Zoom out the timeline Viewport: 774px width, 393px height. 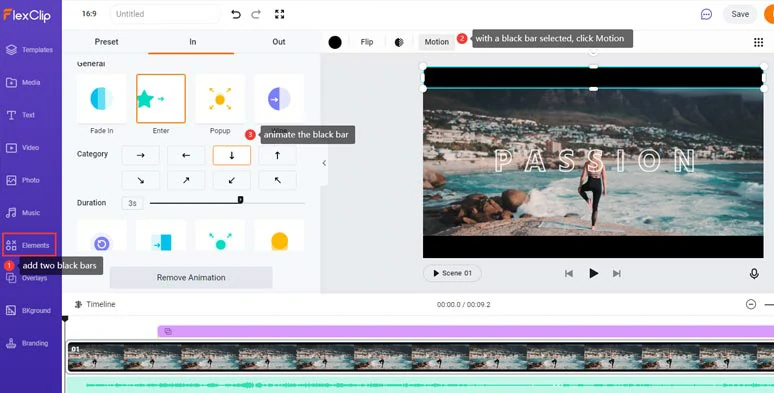(751, 304)
